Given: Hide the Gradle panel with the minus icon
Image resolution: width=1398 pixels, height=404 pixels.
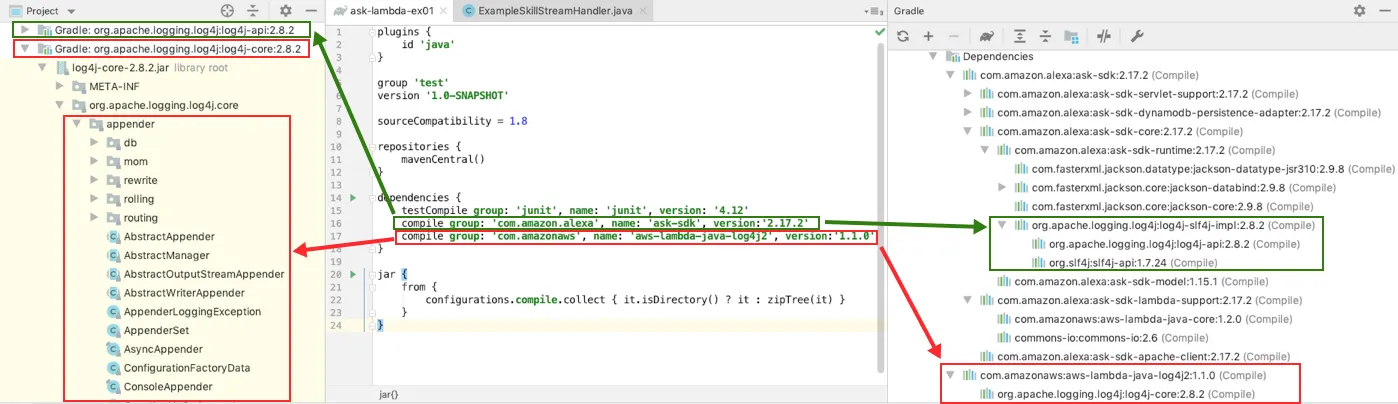Looking at the screenshot, I should (x=1384, y=10).
